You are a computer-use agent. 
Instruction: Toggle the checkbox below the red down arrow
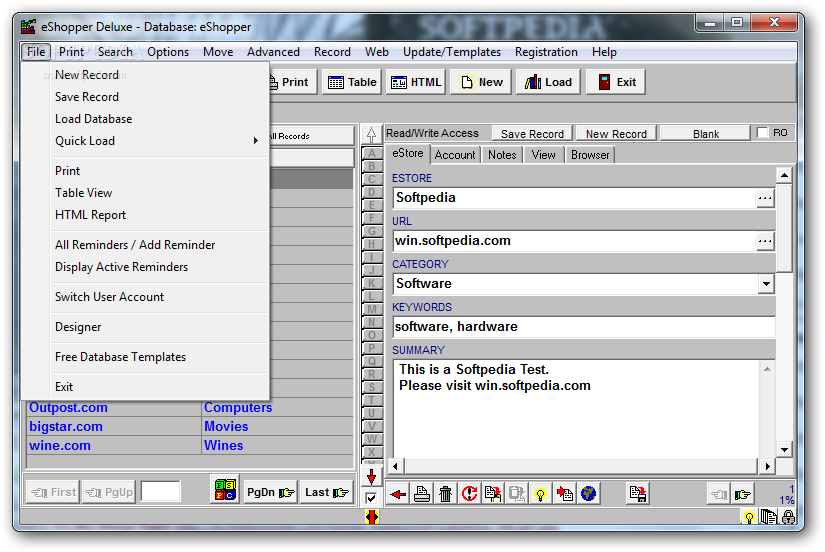pyautogui.click(x=371, y=497)
